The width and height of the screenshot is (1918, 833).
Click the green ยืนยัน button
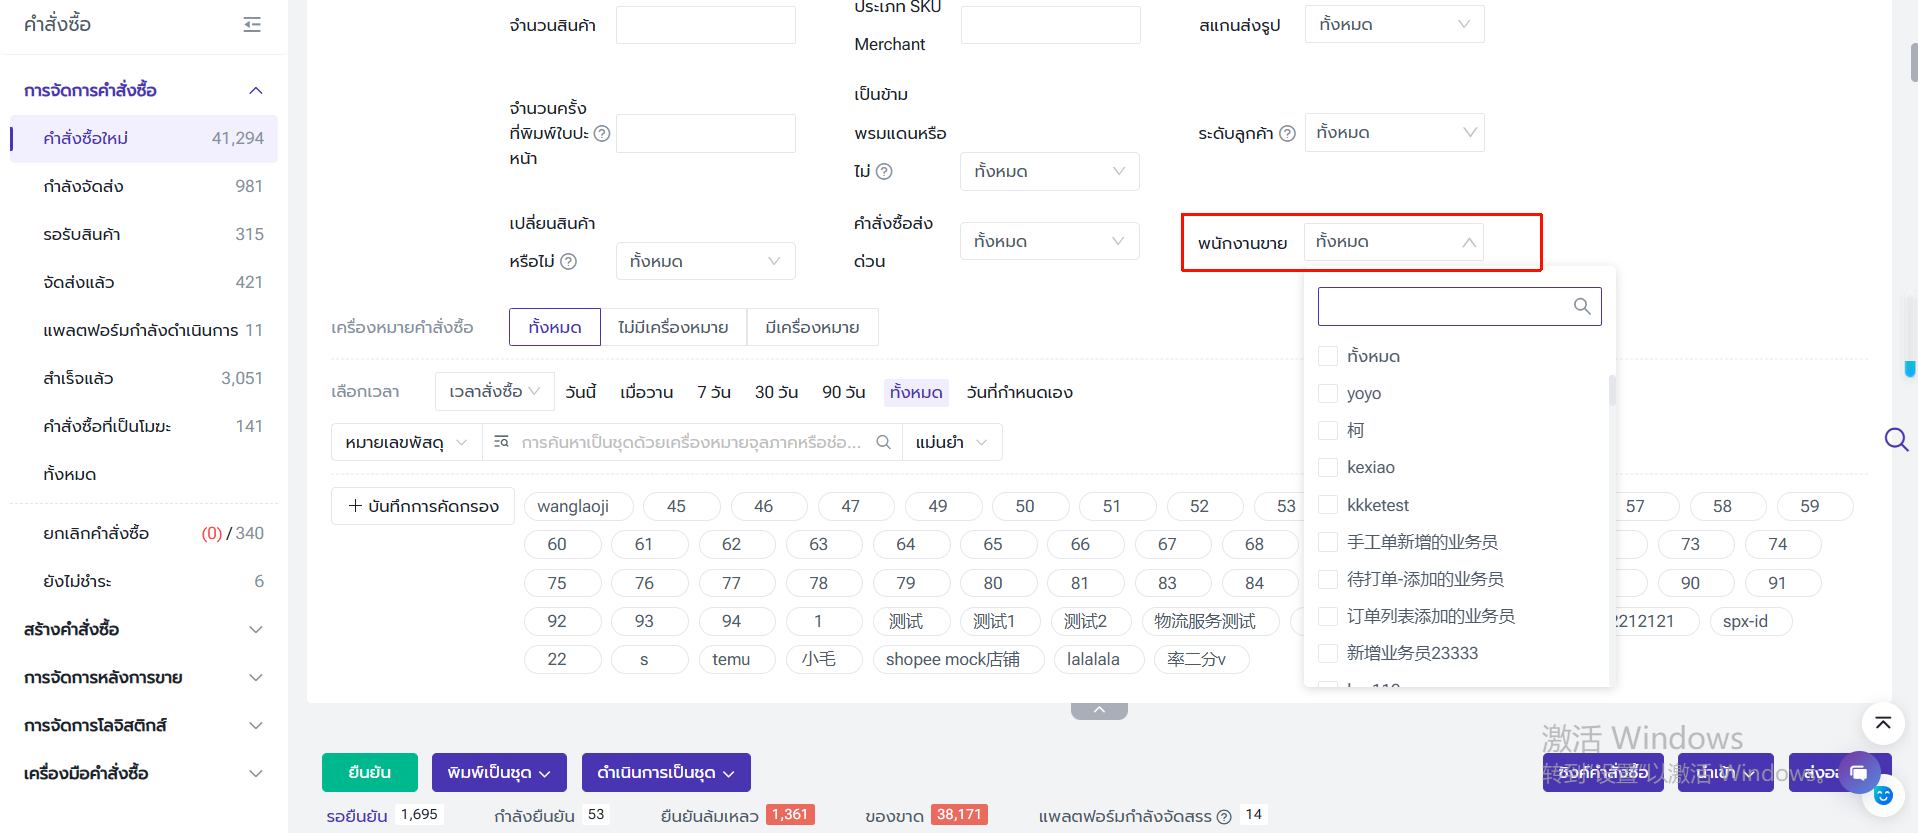coord(369,772)
